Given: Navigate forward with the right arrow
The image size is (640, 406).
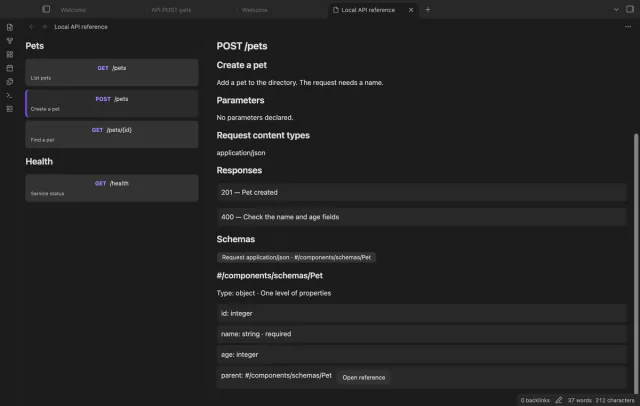Looking at the screenshot, I should click(44, 27).
